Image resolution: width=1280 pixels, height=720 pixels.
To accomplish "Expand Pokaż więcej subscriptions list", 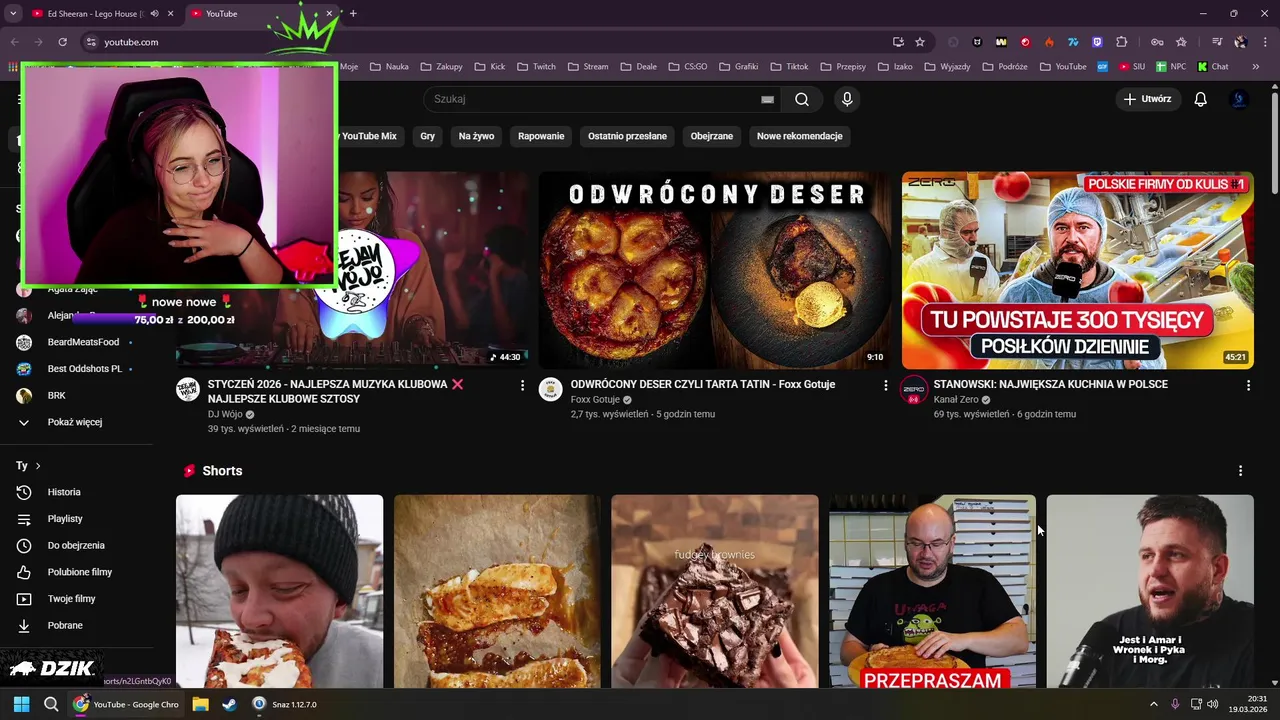I will pos(75,422).
